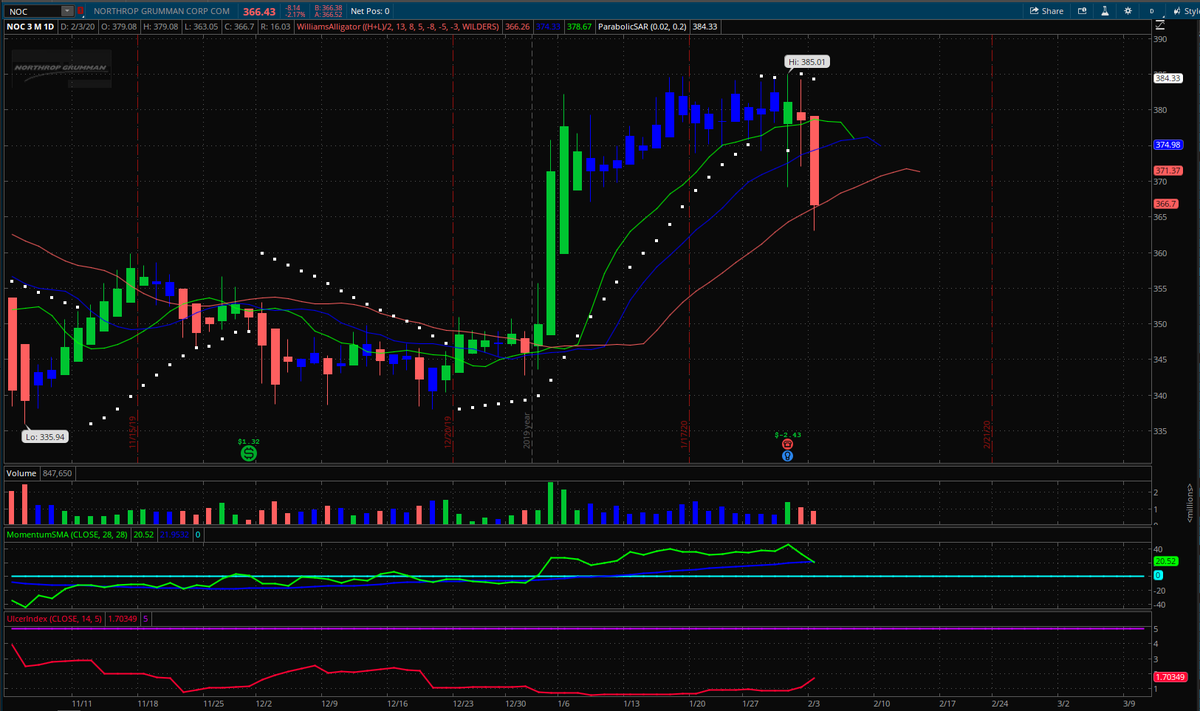1200x711 pixels.
Task: Click the Lo: 335.94 price bubble
Action: pyautogui.click(x=45, y=436)
